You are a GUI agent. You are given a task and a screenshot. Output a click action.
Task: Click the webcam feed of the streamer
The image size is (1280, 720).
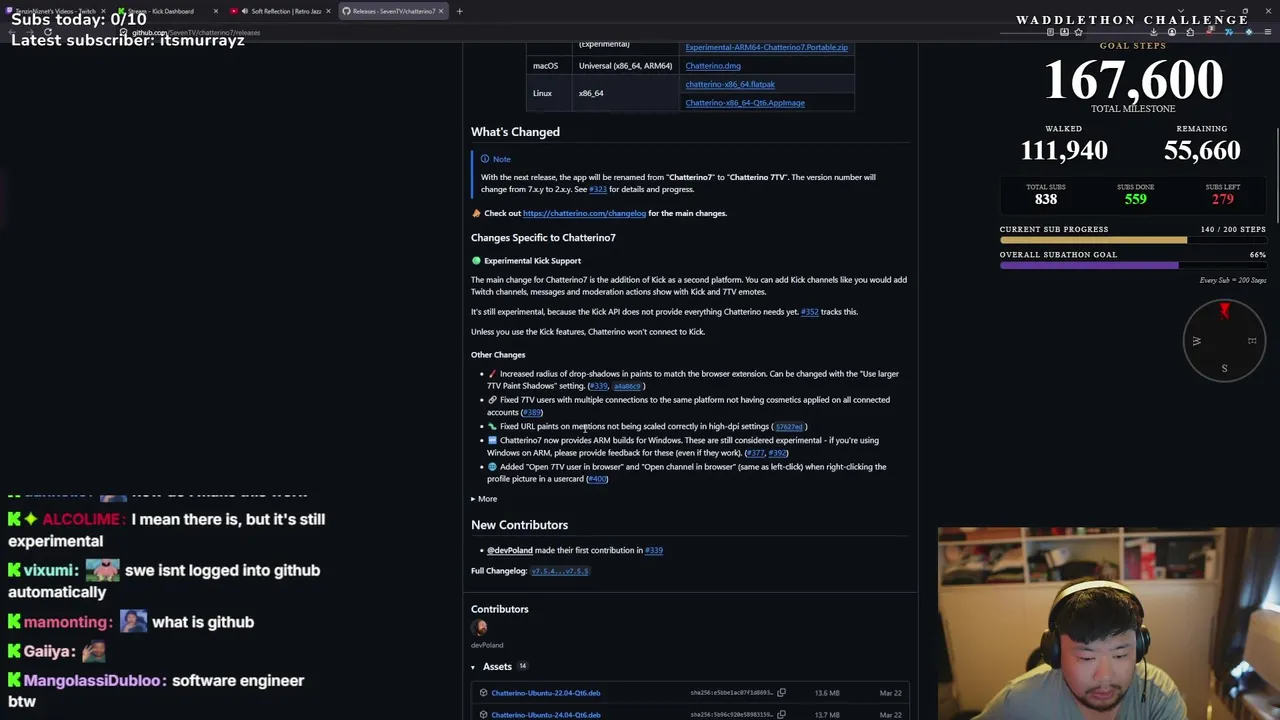[1109, 624]
